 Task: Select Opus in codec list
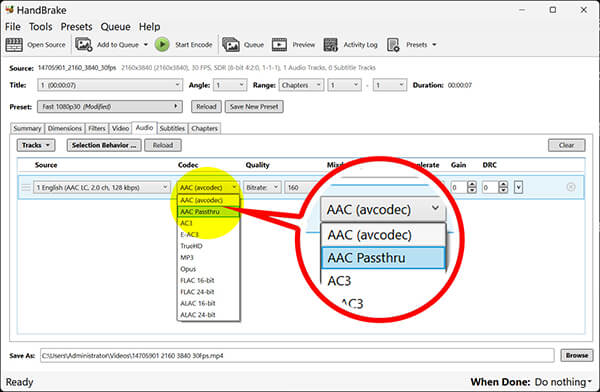click(x=208, y=269)
